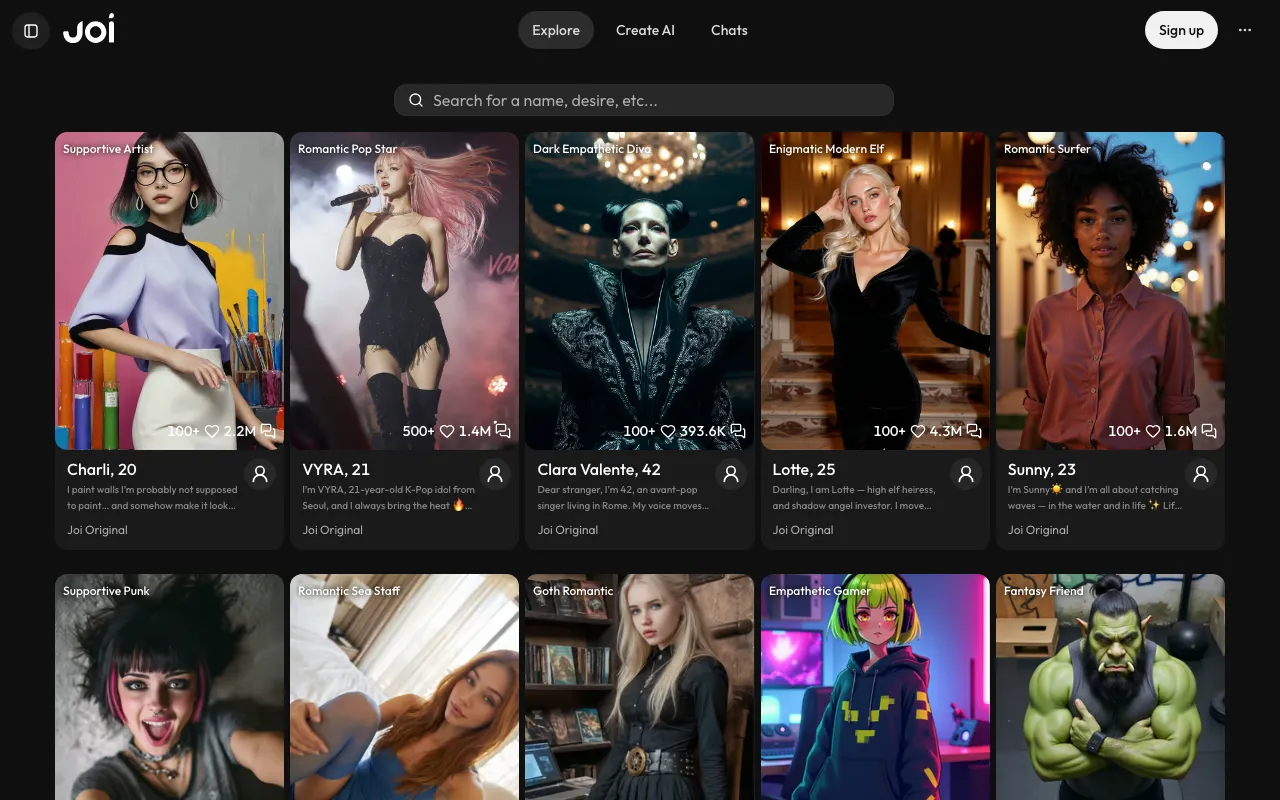This screenshot has height=800, width=1280.
Task: Open the Chats tab
Action: [x=729, y=30]
